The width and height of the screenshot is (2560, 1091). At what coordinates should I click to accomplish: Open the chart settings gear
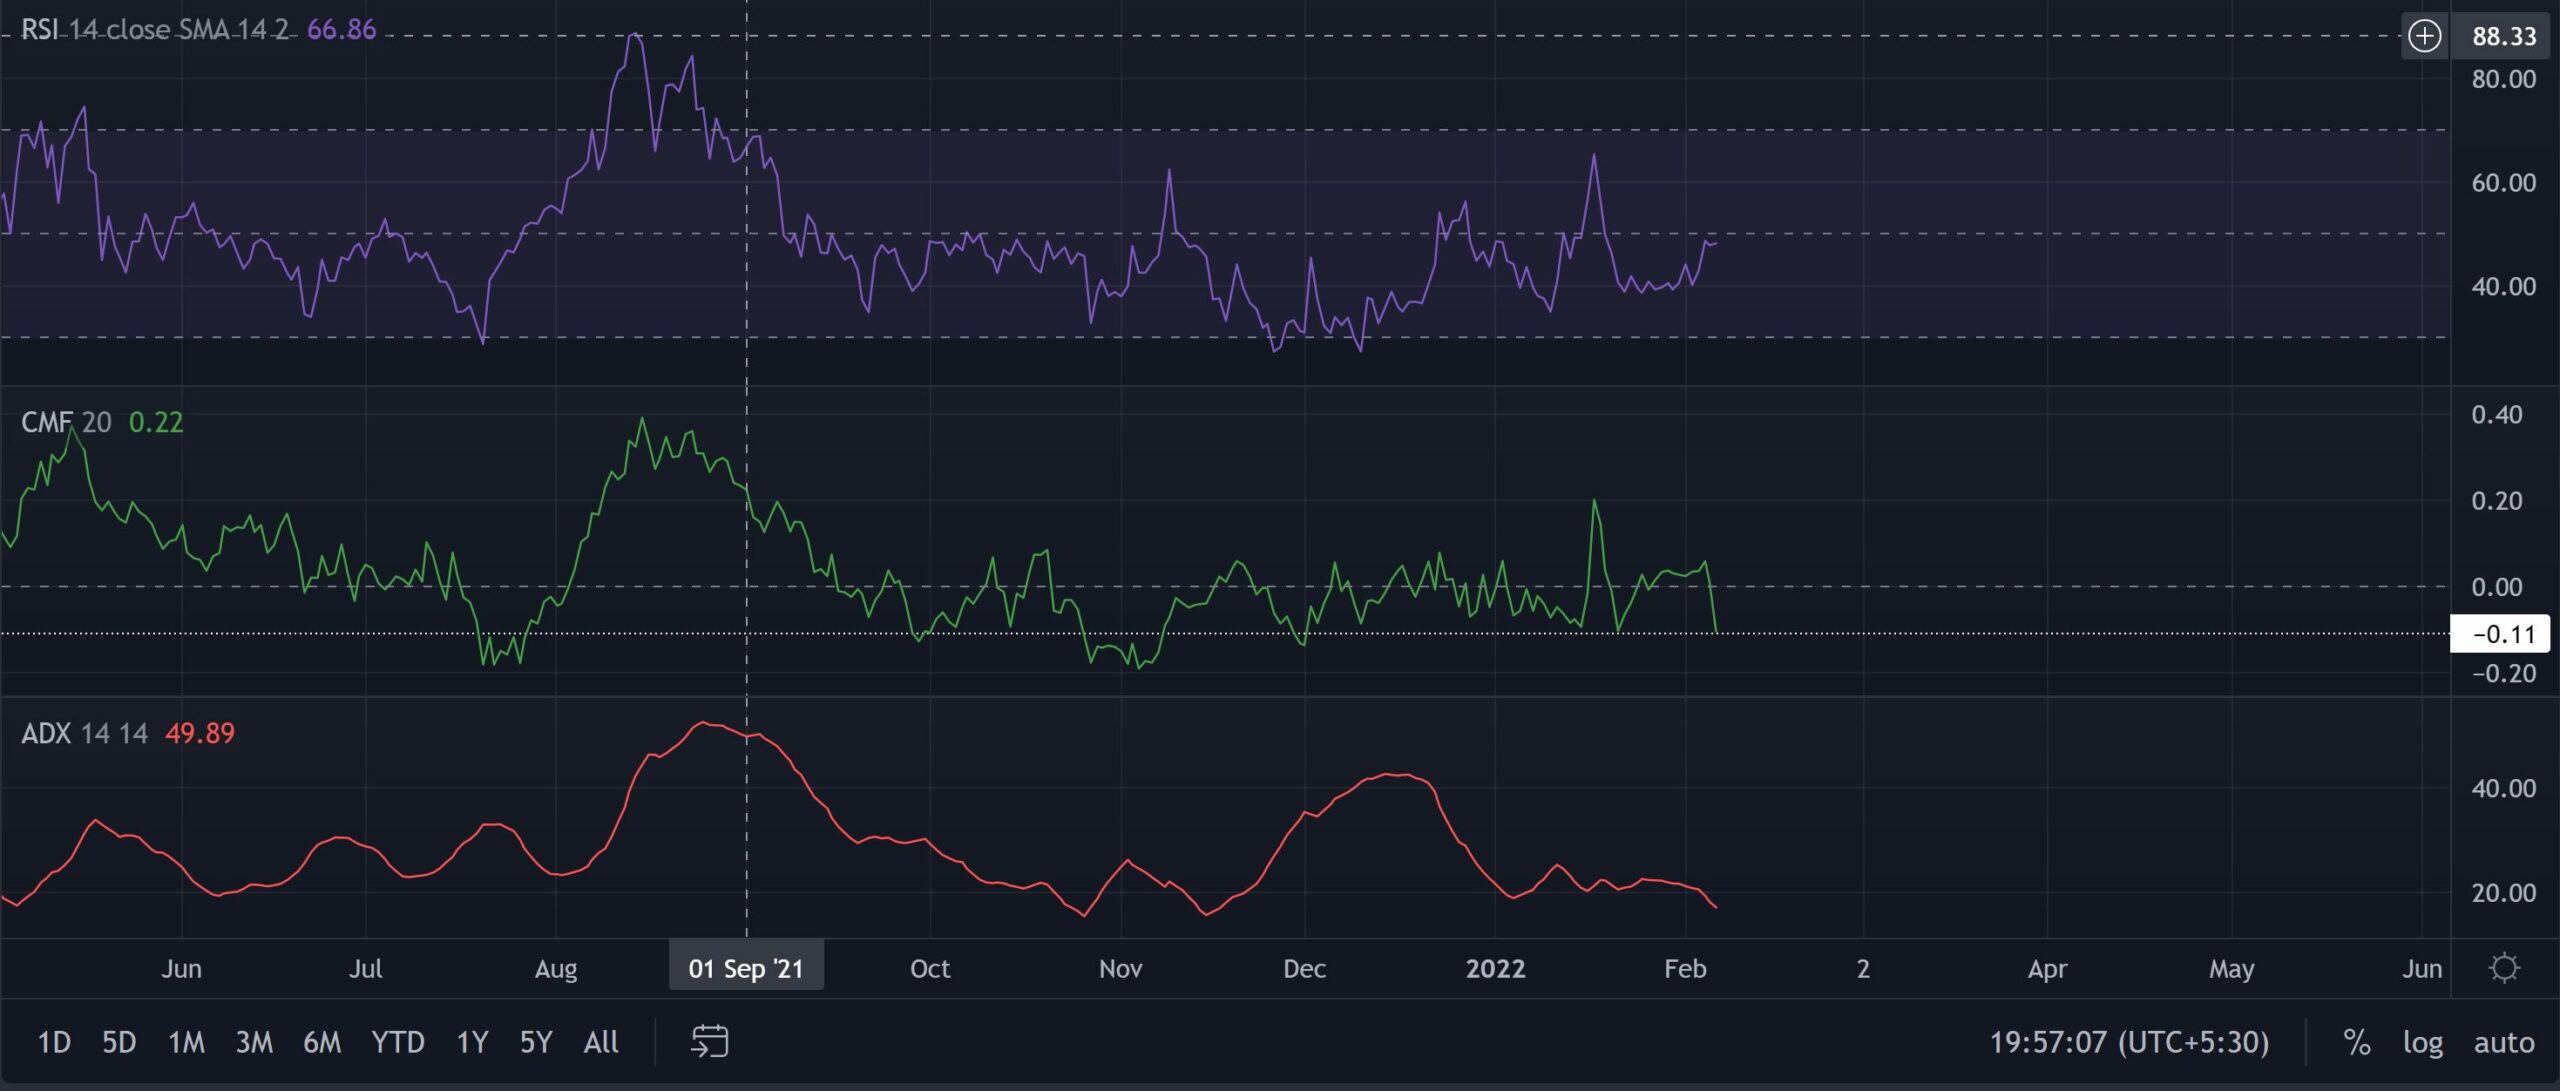pyautogui.click(x=2503, y=966)
